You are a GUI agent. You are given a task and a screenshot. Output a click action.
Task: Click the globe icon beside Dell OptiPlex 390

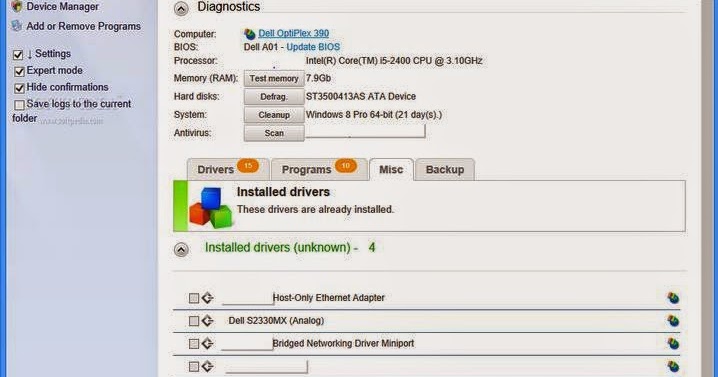(x=250, y=34)
